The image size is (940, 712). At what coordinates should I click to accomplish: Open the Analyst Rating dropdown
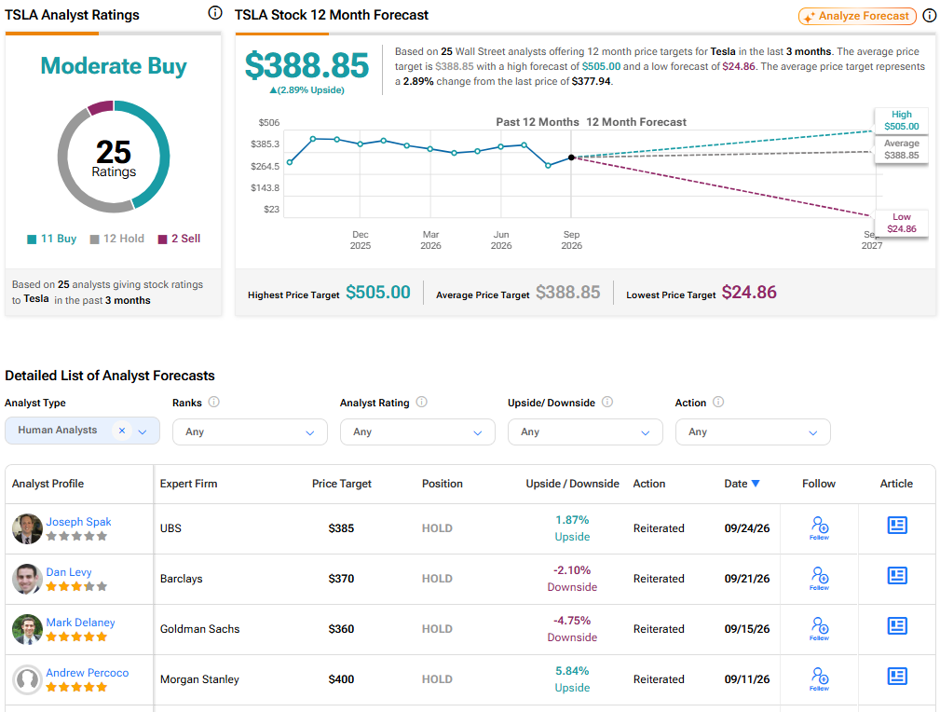click(418, 432)
